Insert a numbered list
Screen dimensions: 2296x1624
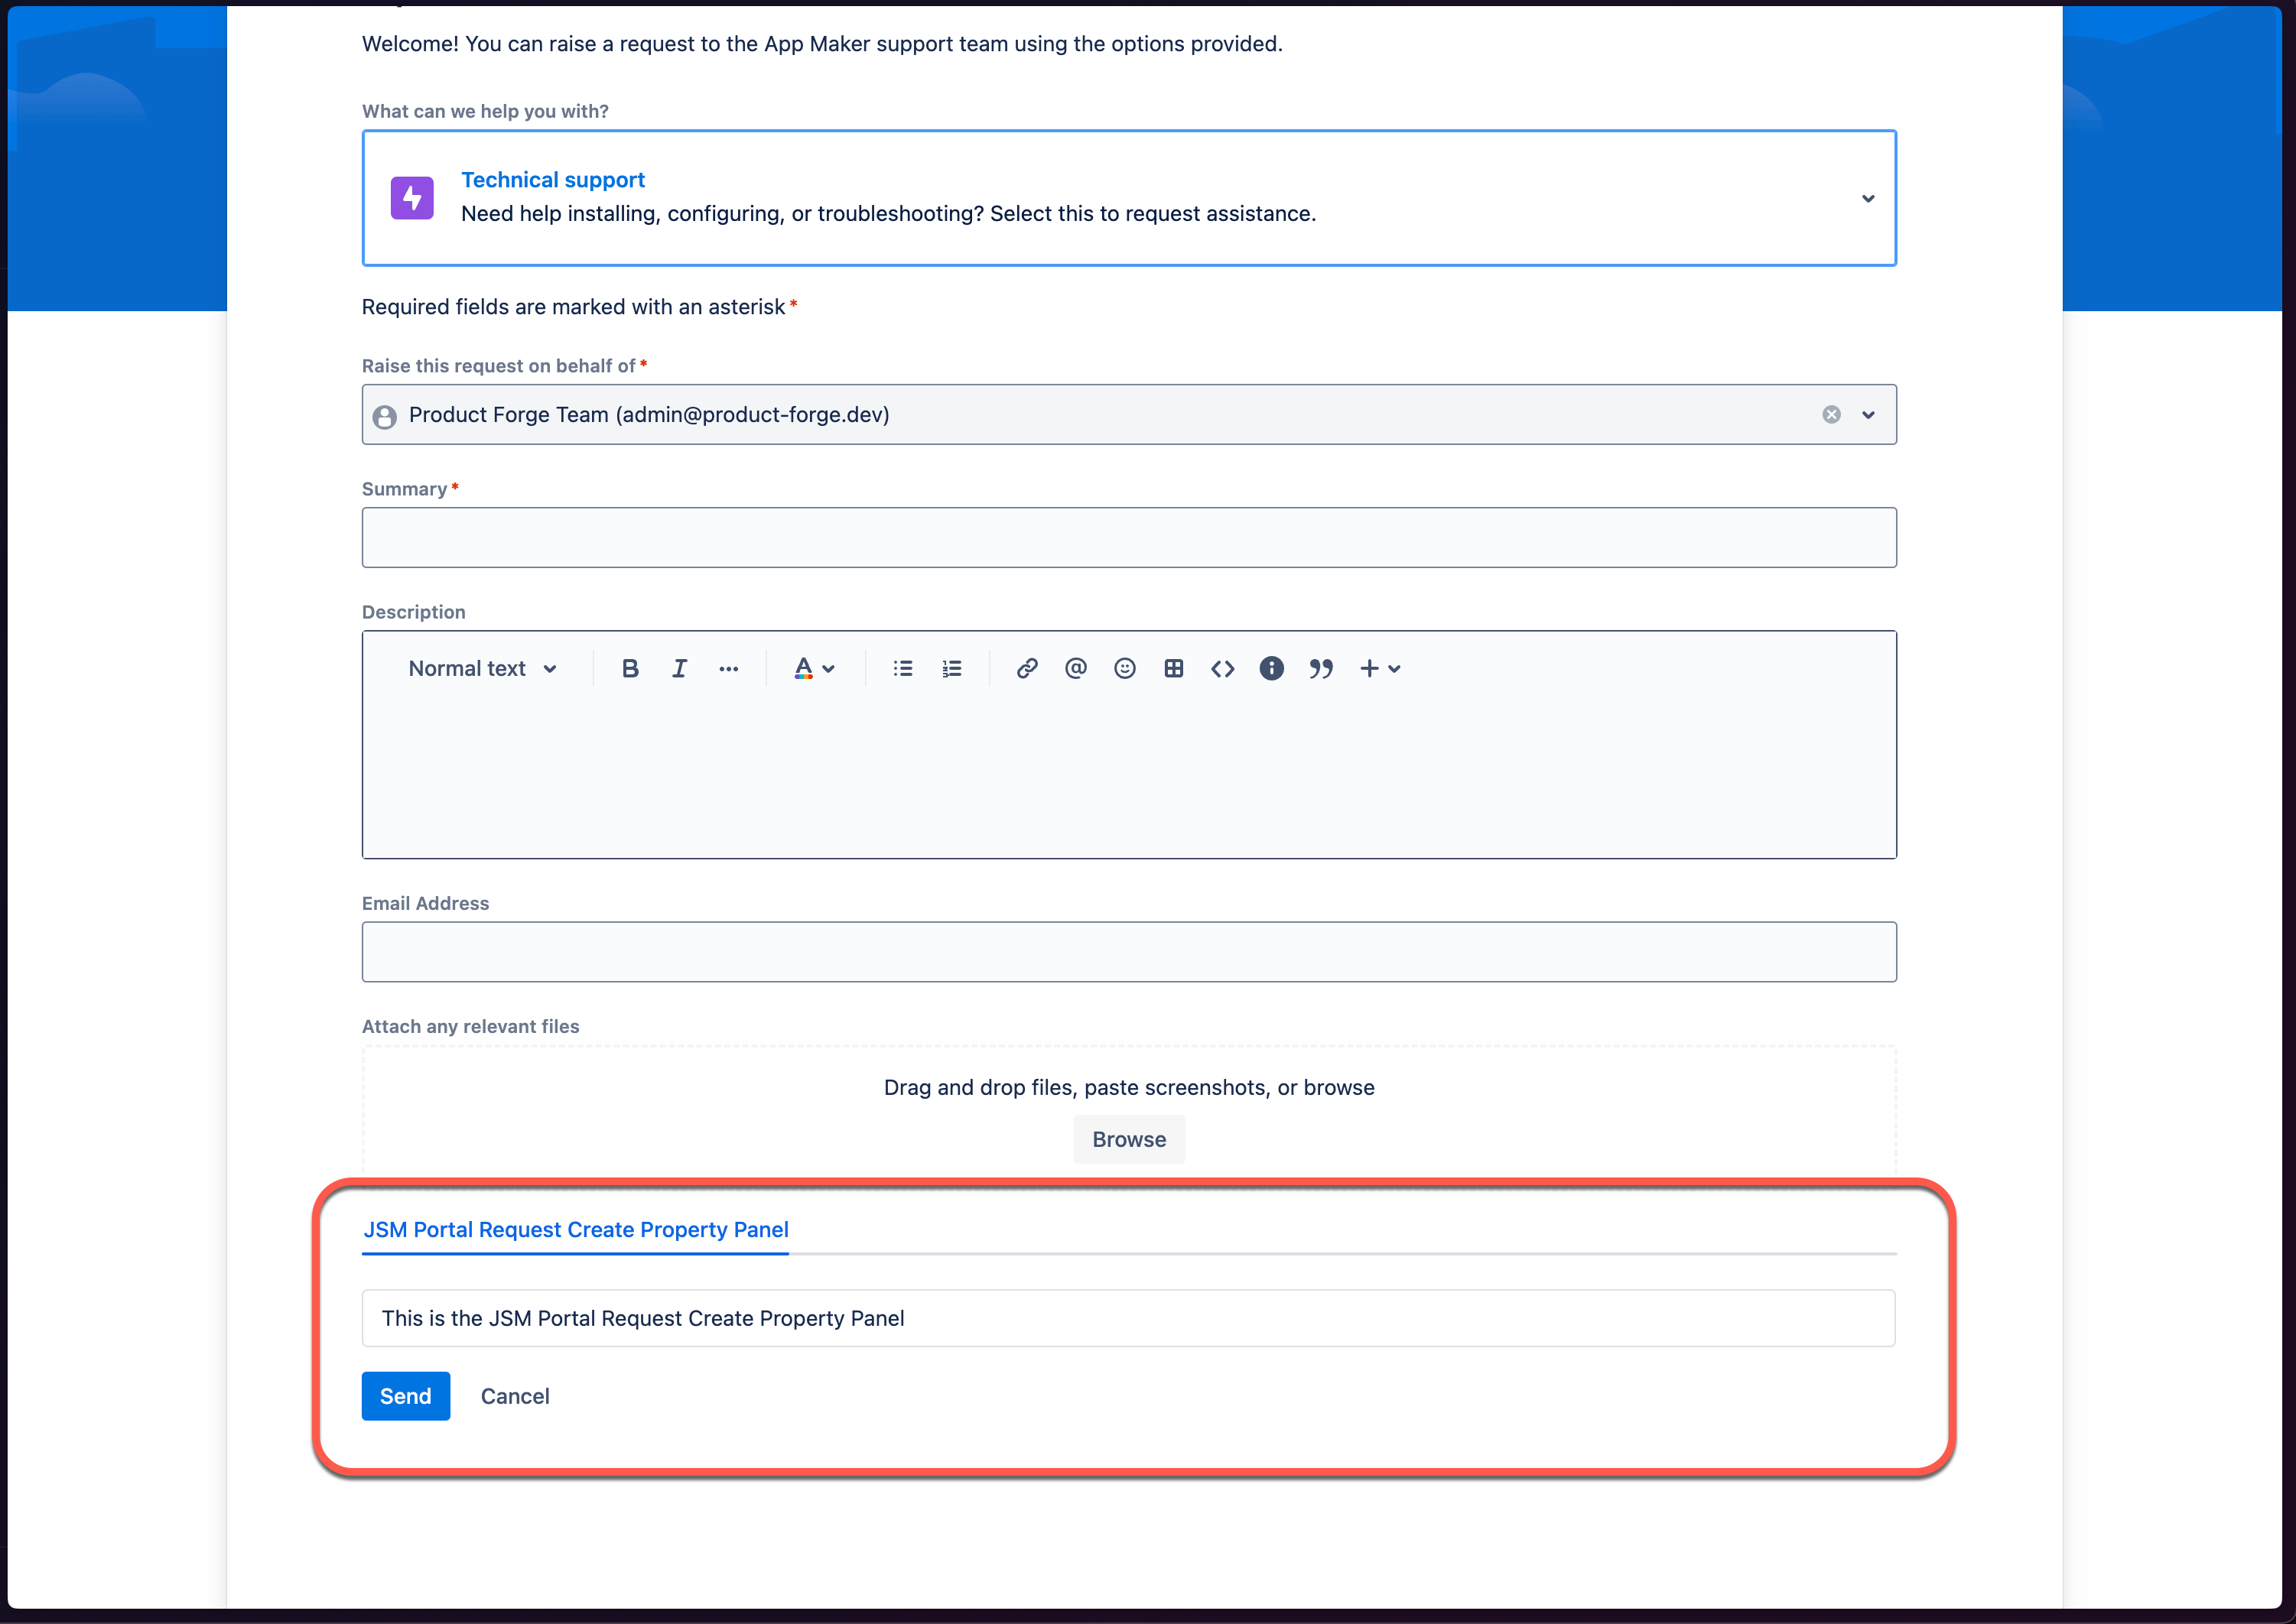952,669
